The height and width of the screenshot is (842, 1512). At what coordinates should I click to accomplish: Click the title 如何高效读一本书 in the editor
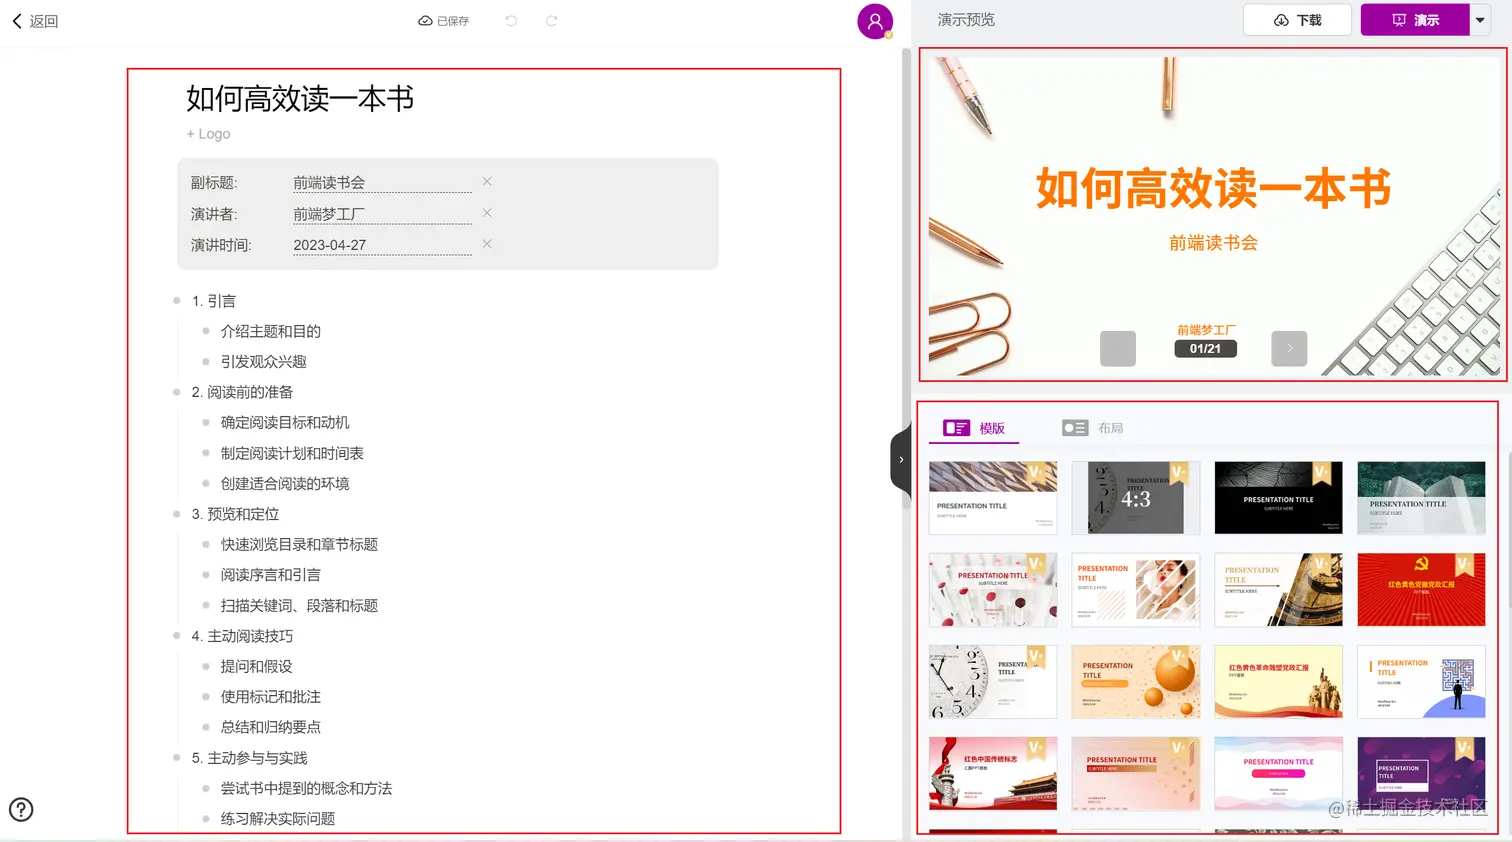coord(300,98)
